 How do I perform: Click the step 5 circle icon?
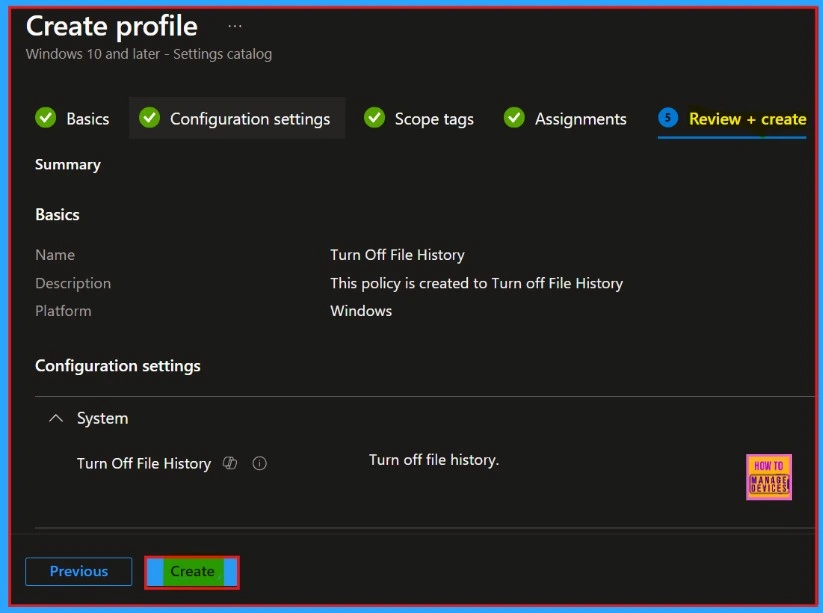[x=668, y=118]
